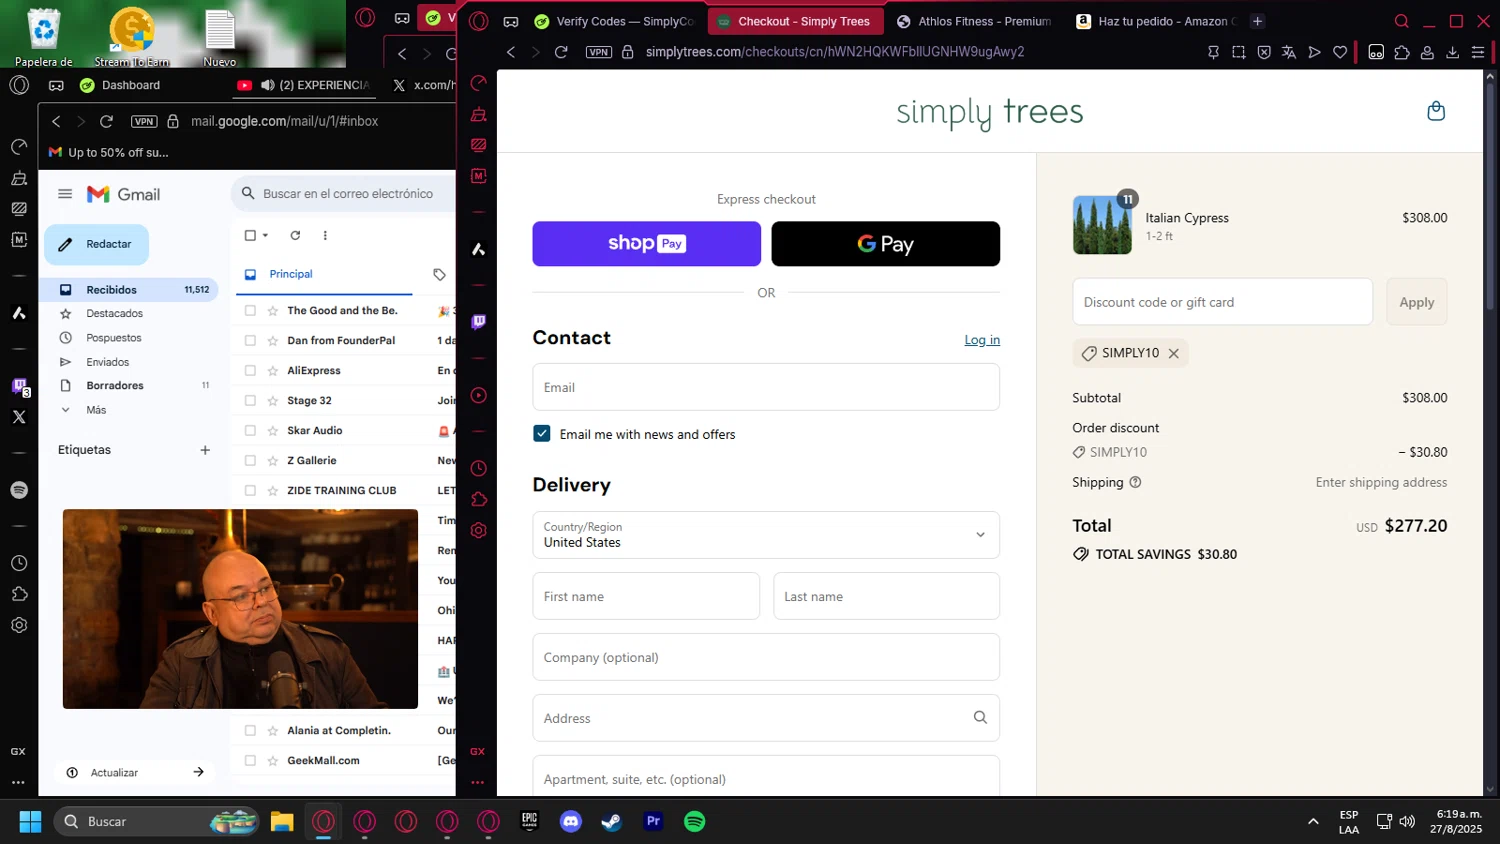Viewport: 1500px width, 844px height.
Task: Switch to Athlos Fitness tab
Action: (973, 21)
